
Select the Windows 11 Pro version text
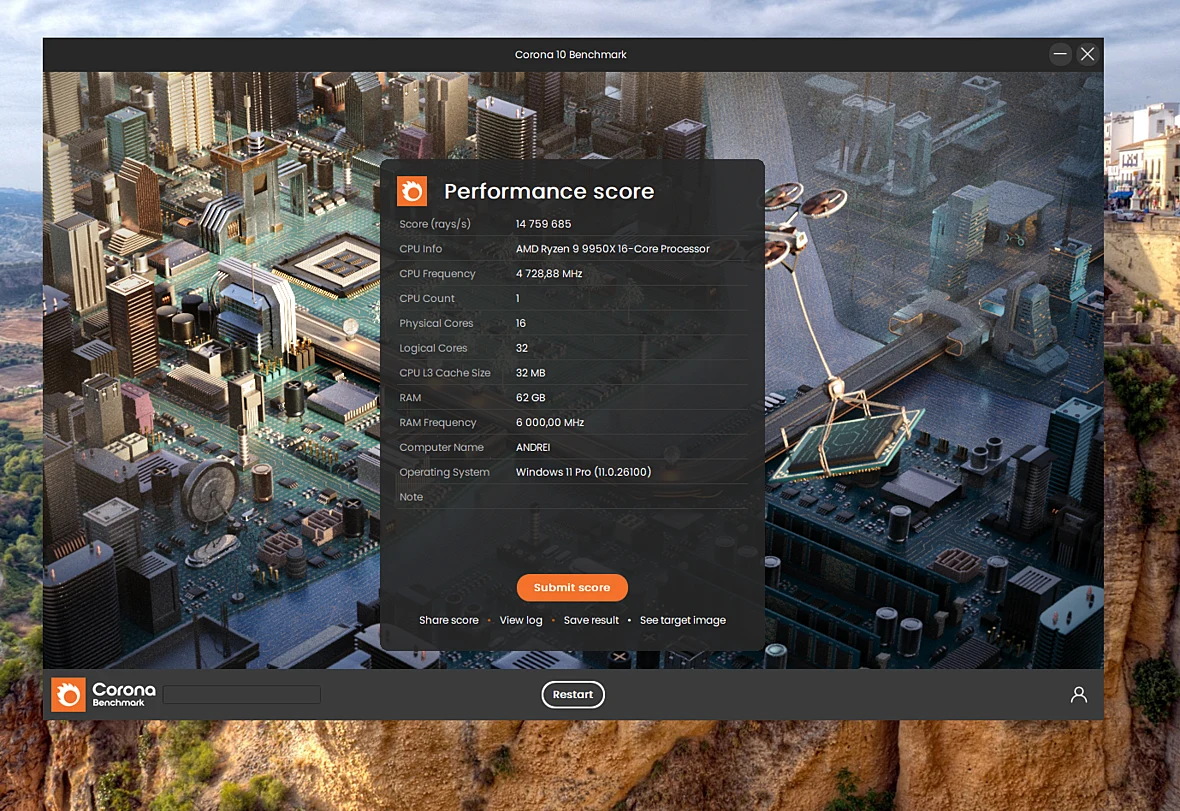[x=583, y=472]
